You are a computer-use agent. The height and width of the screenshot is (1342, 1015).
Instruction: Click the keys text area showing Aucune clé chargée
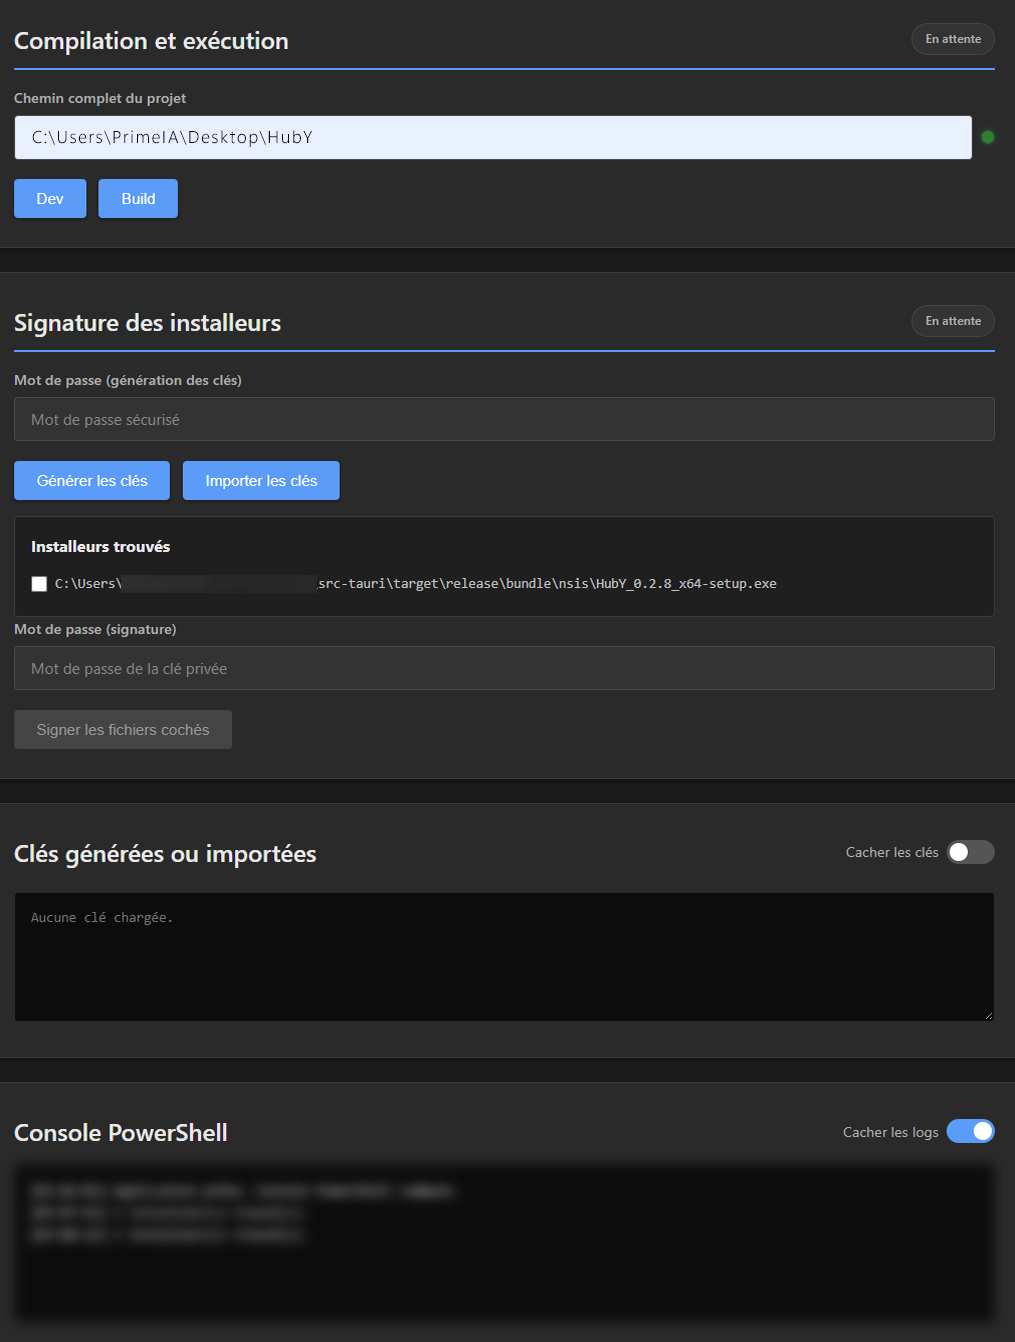point(504,957)
